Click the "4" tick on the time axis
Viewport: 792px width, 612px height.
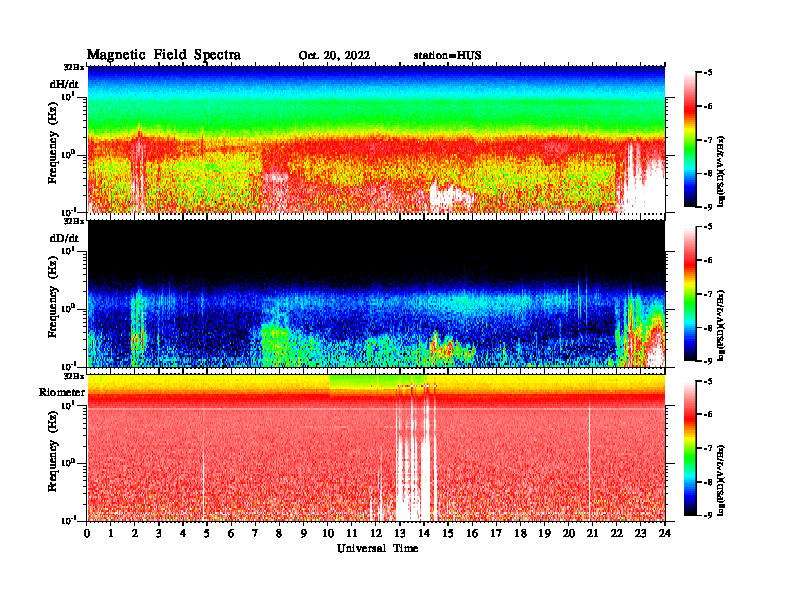tap(183, 533)
